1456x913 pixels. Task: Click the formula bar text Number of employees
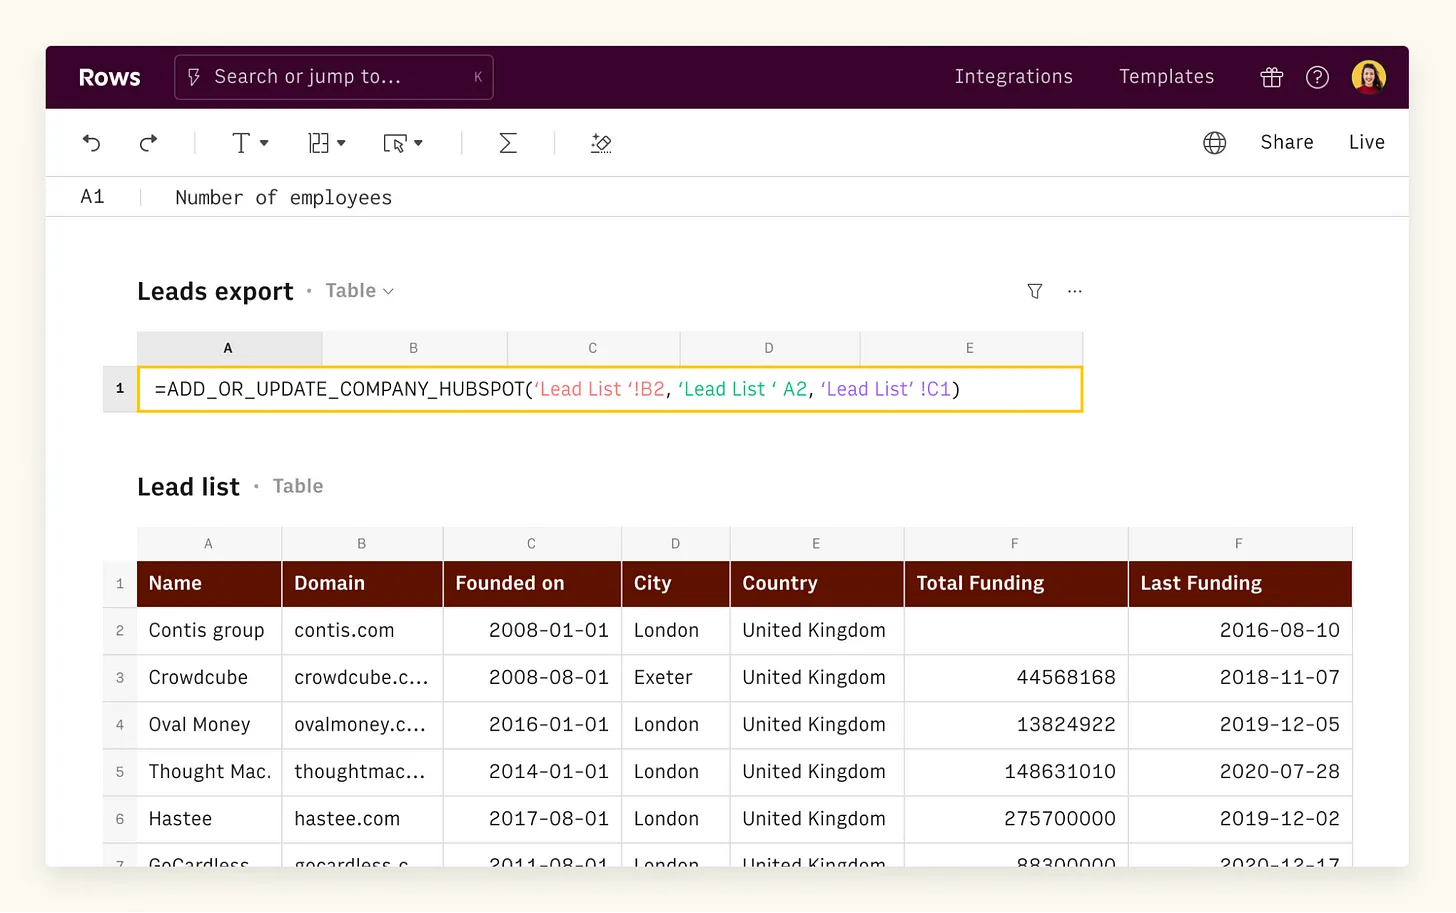tap(283, 198)
